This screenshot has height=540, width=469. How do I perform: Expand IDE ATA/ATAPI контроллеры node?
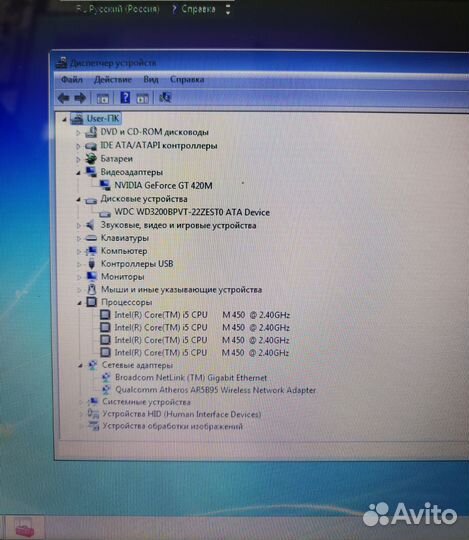click(78, 146)
